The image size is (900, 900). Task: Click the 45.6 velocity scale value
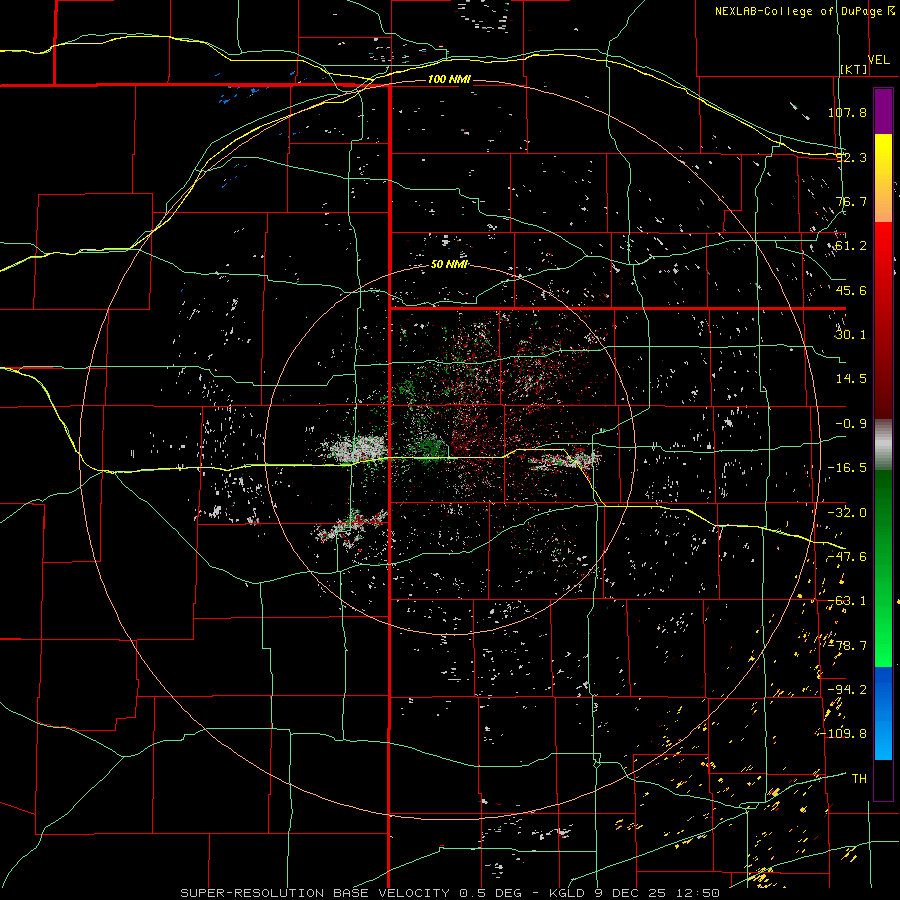click(x=851, y=290)
